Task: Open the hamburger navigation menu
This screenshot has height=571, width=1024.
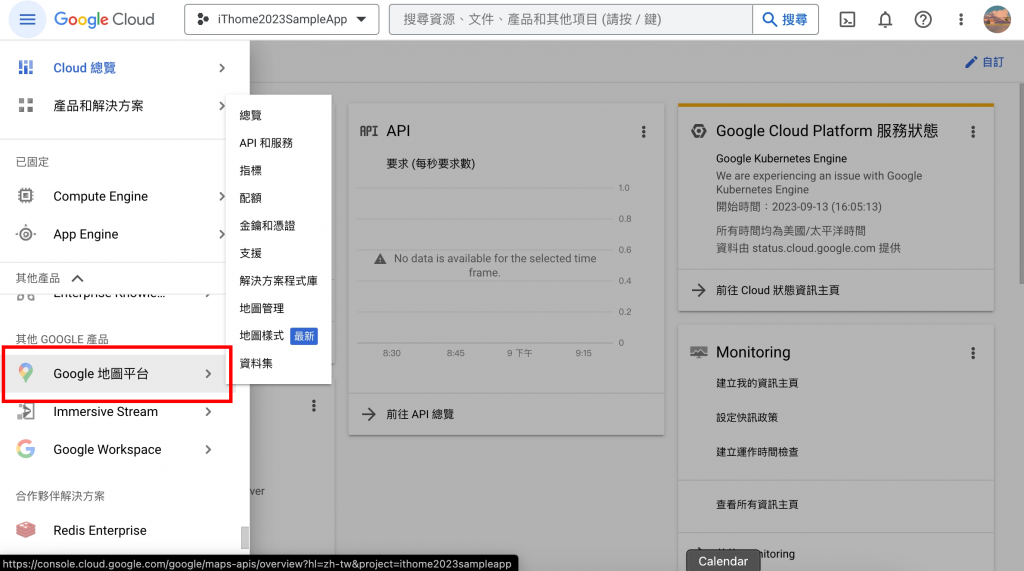Action: point(27,20)
